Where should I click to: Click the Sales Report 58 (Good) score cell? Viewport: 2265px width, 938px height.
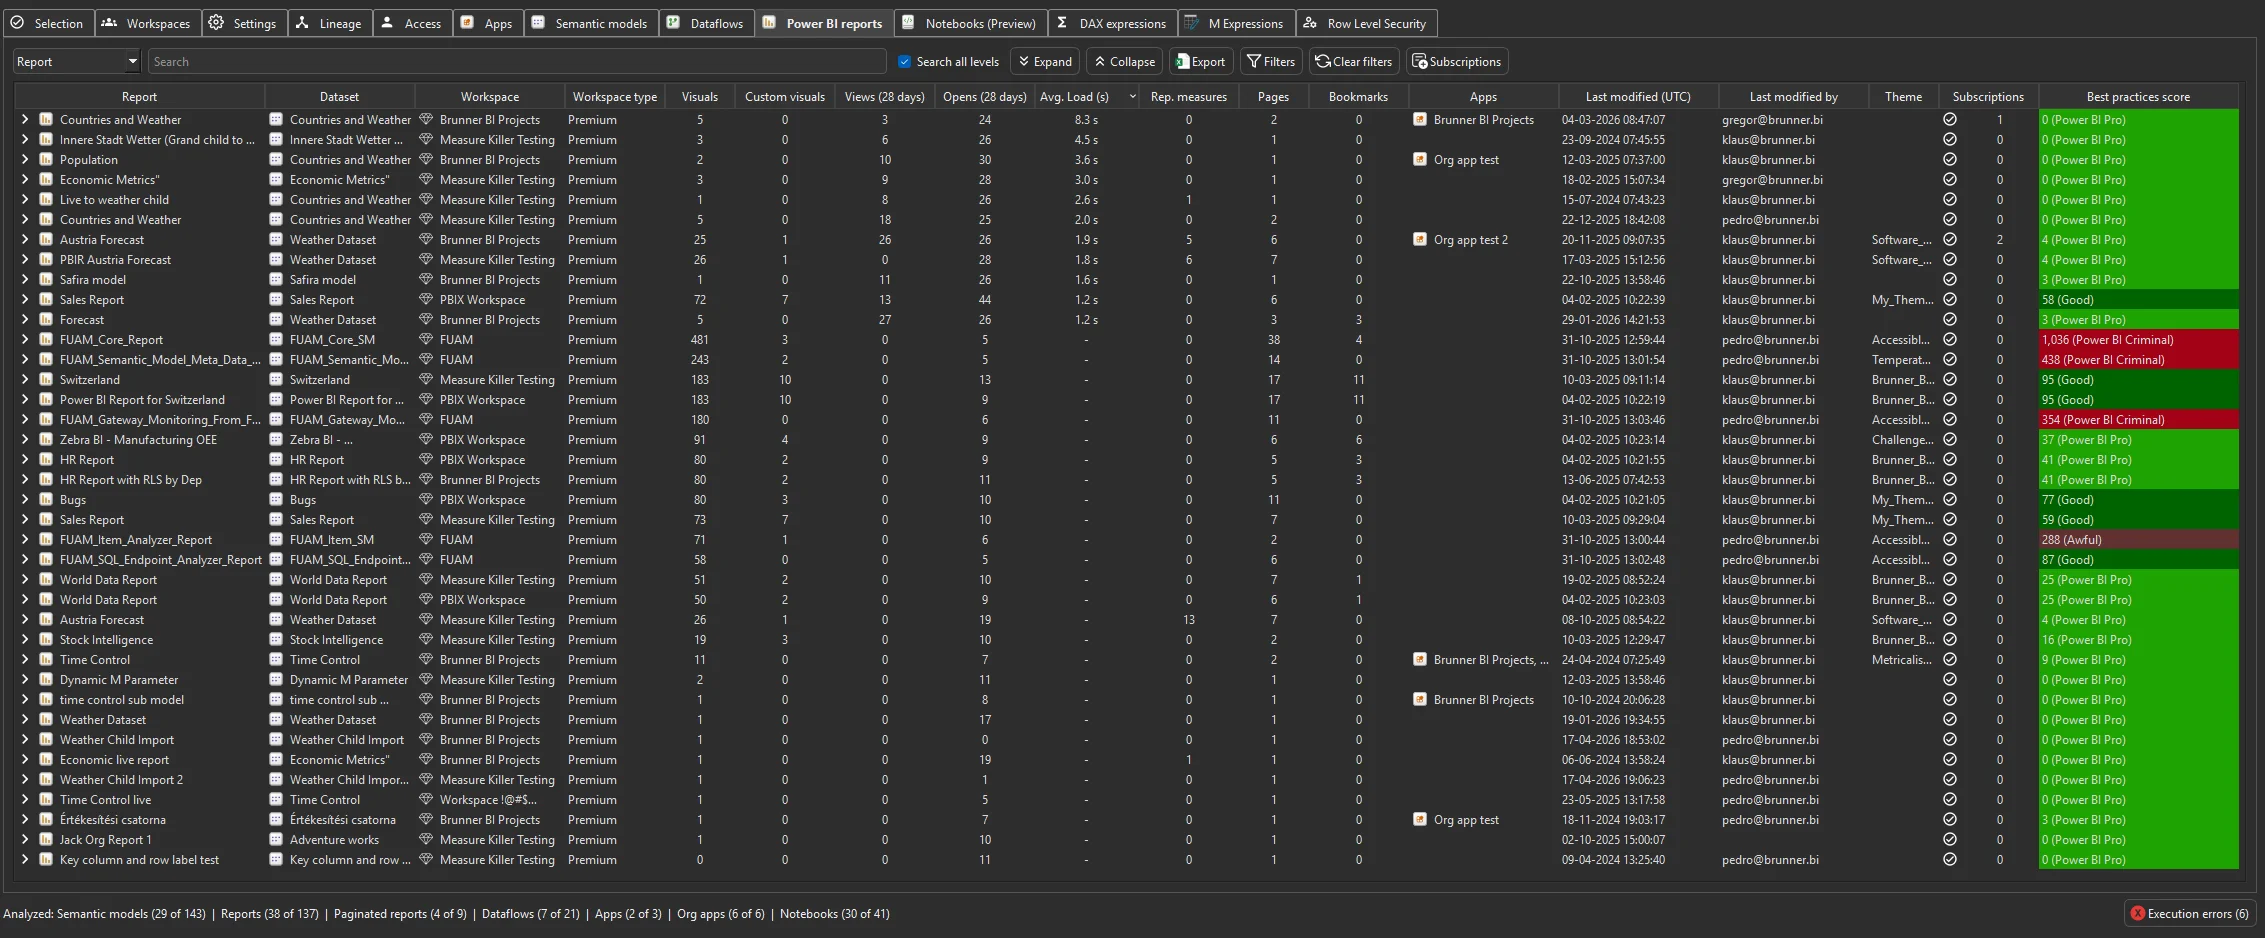click(2138, 300)
